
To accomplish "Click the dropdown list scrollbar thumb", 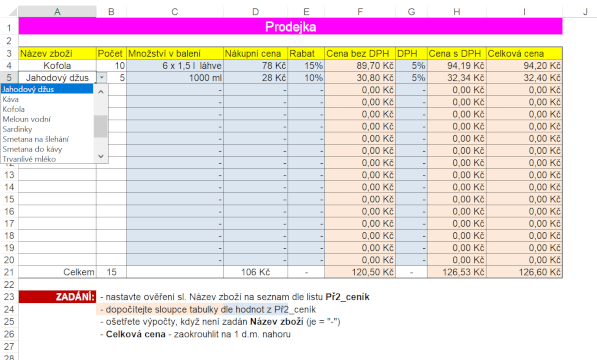I will point(101,126).
